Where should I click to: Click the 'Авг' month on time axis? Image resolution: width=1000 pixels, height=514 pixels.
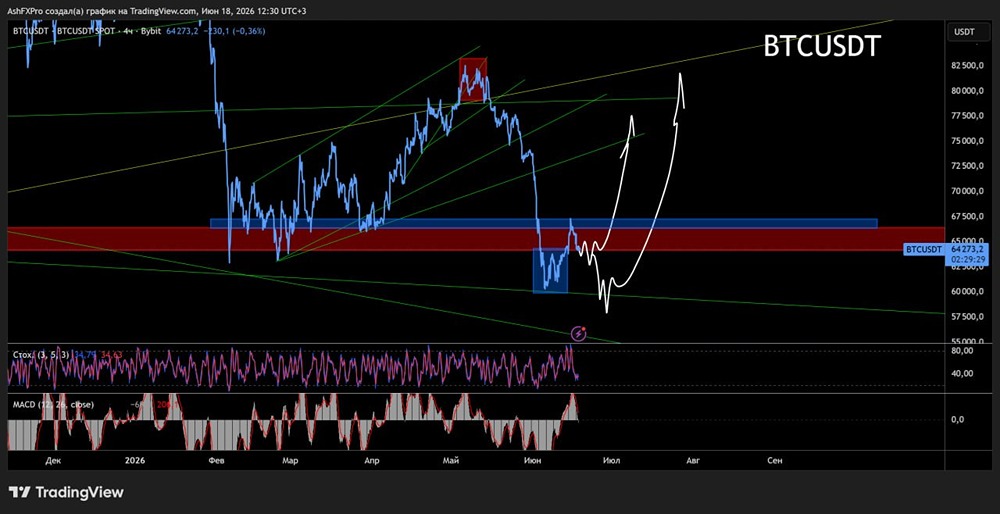pos(691,460)
